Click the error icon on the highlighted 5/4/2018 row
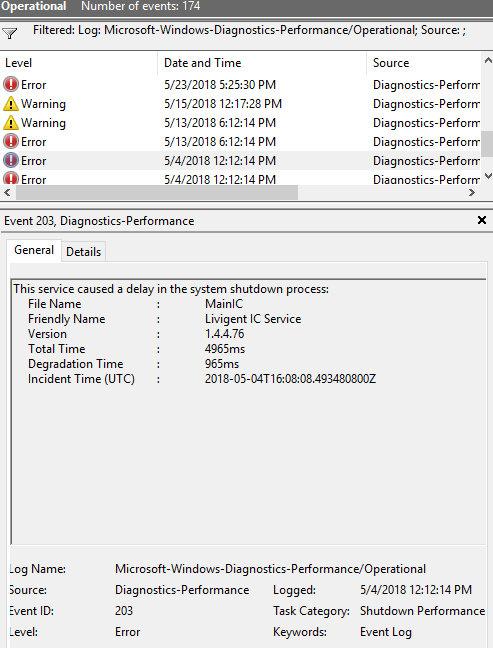493x648 pixels. pos(11,160)
